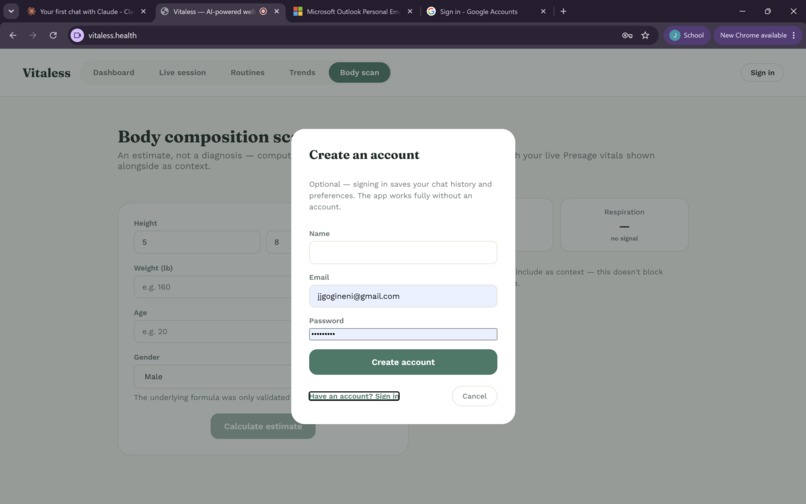Close the Claude chat tab
806x504 pixels.
[x=143, y=11]
